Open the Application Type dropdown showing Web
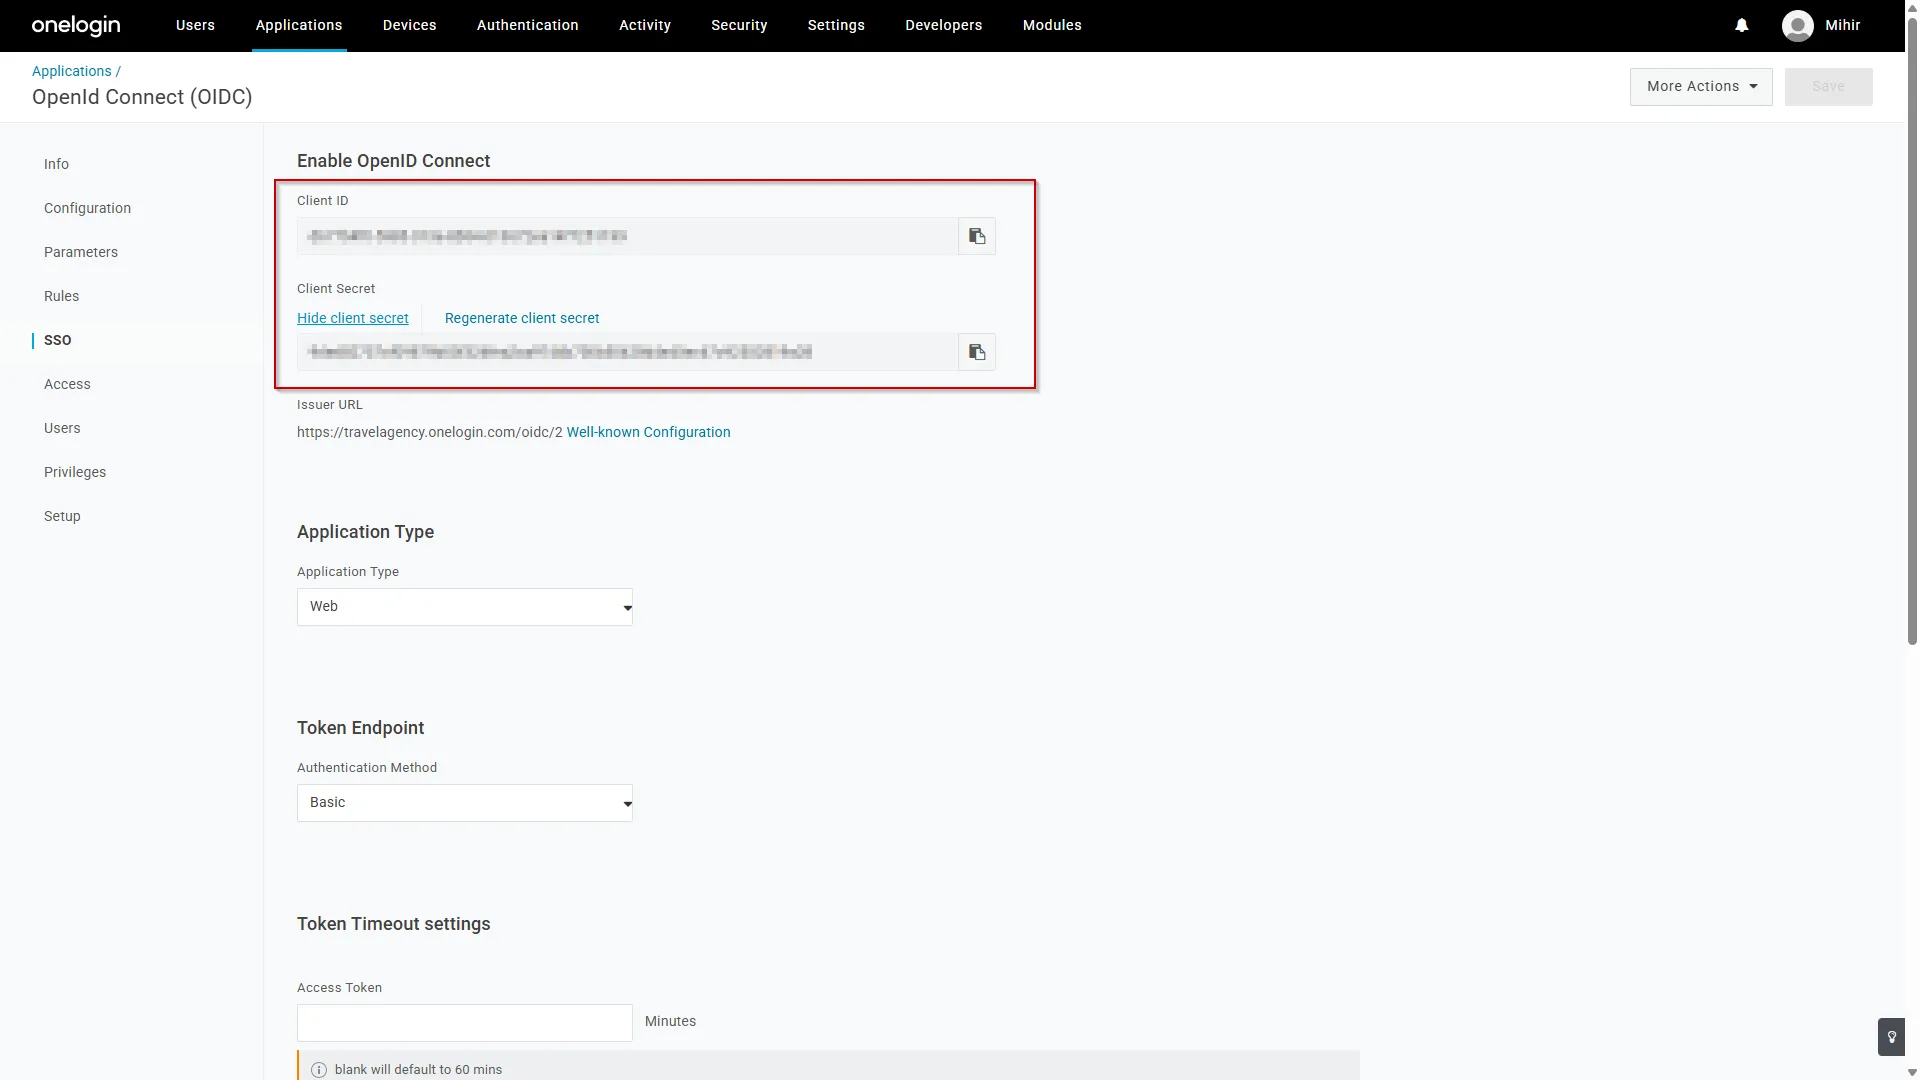This screenshot has height=1080, width=1920. tap(464, 607)
